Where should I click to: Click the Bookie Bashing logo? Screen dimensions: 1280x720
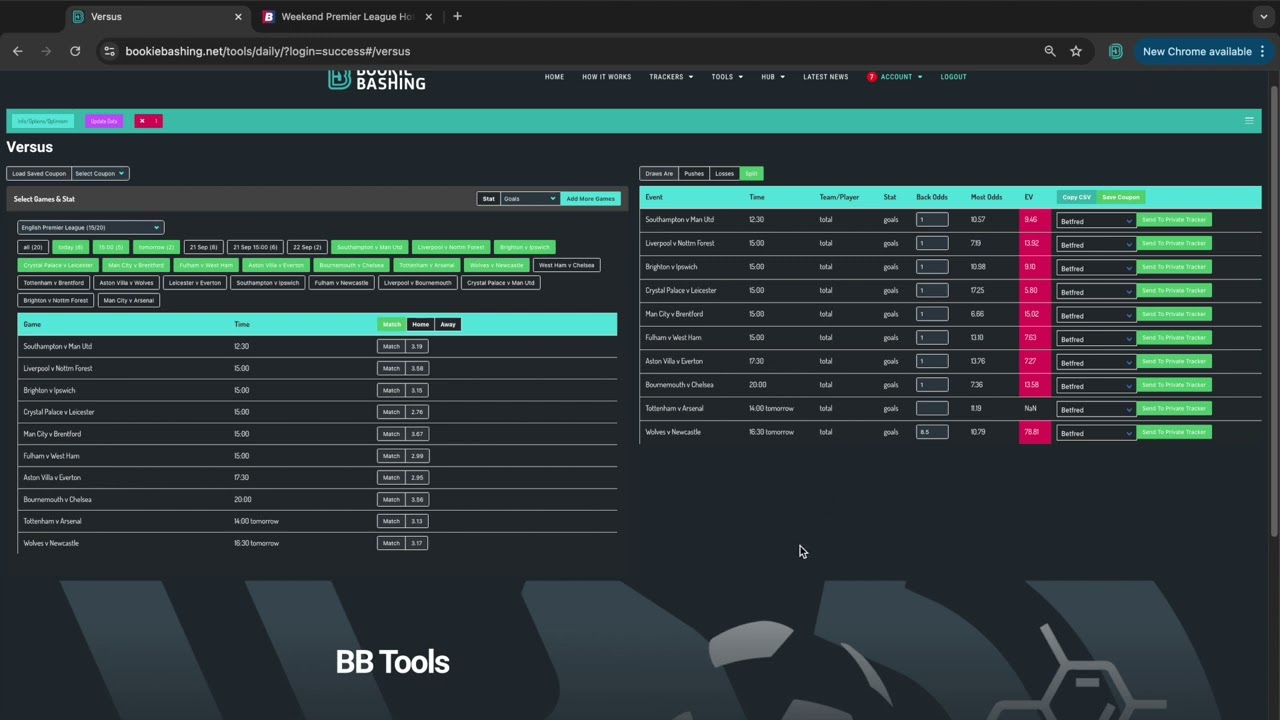(377, 79)
